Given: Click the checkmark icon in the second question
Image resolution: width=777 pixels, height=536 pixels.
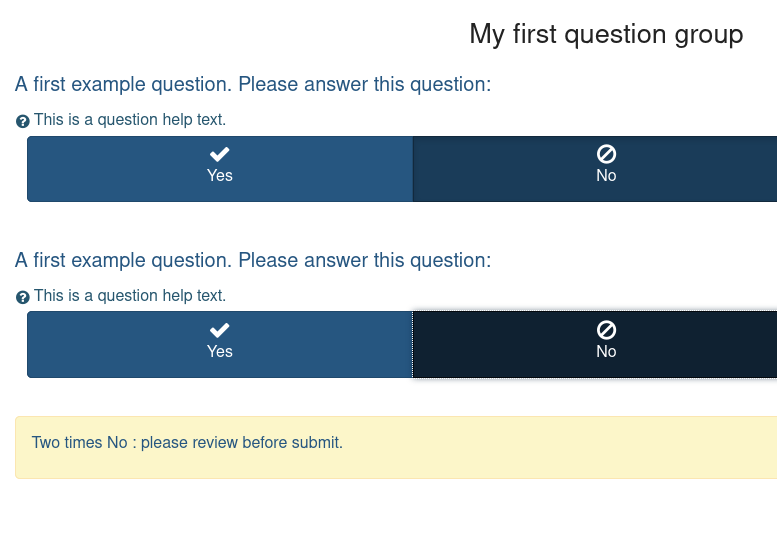Looking at the screenshot, I should tap(220, 330).
